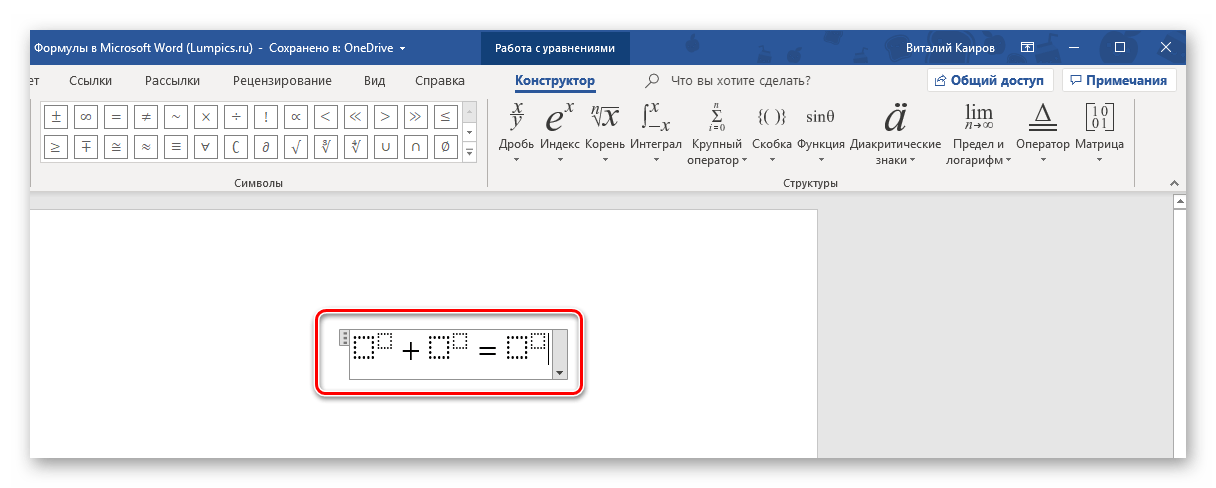The height and width of the screenshot is (488, 1216).
Task: Insert the minus-plus symbol
Action: (86, 147)
